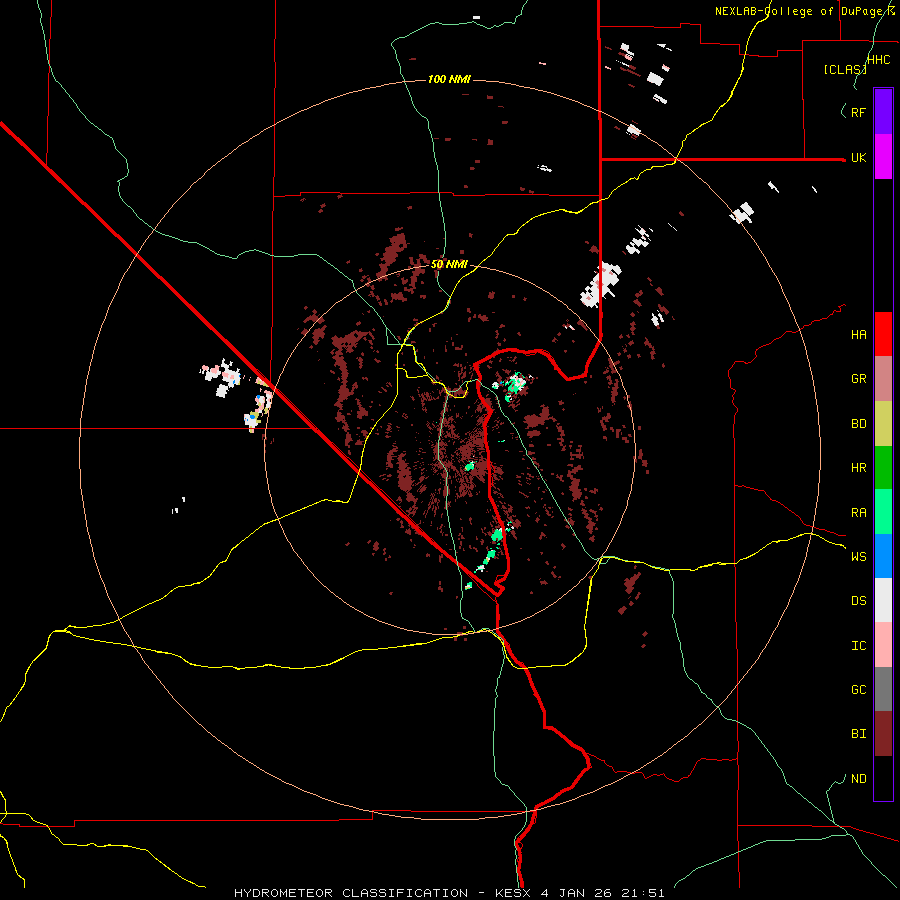Click the UK legend label
The height and width of the screenshot is (900, 900).
coord(858,158)
